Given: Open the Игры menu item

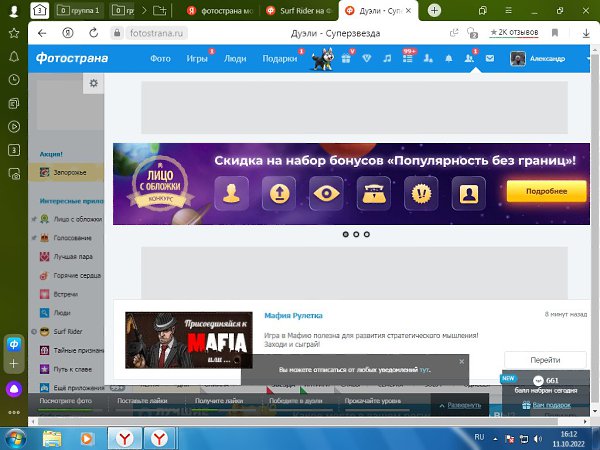Looking at the screenshot, I should coord(197,59).
